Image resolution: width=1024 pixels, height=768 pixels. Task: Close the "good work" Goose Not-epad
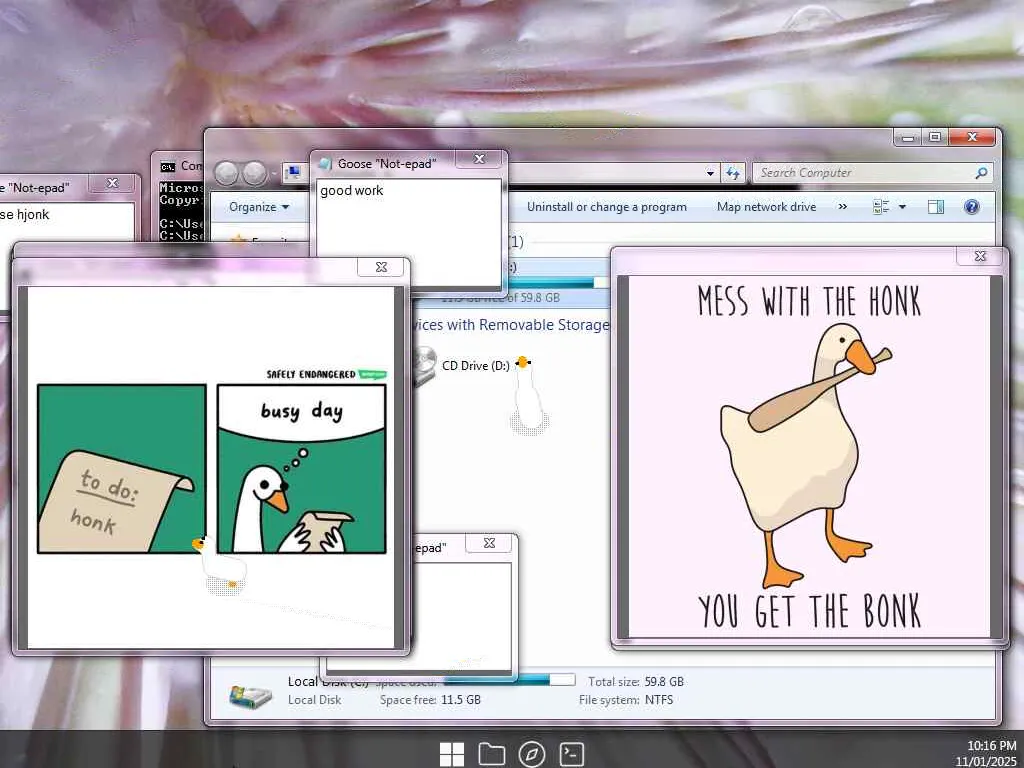[479, 159]
